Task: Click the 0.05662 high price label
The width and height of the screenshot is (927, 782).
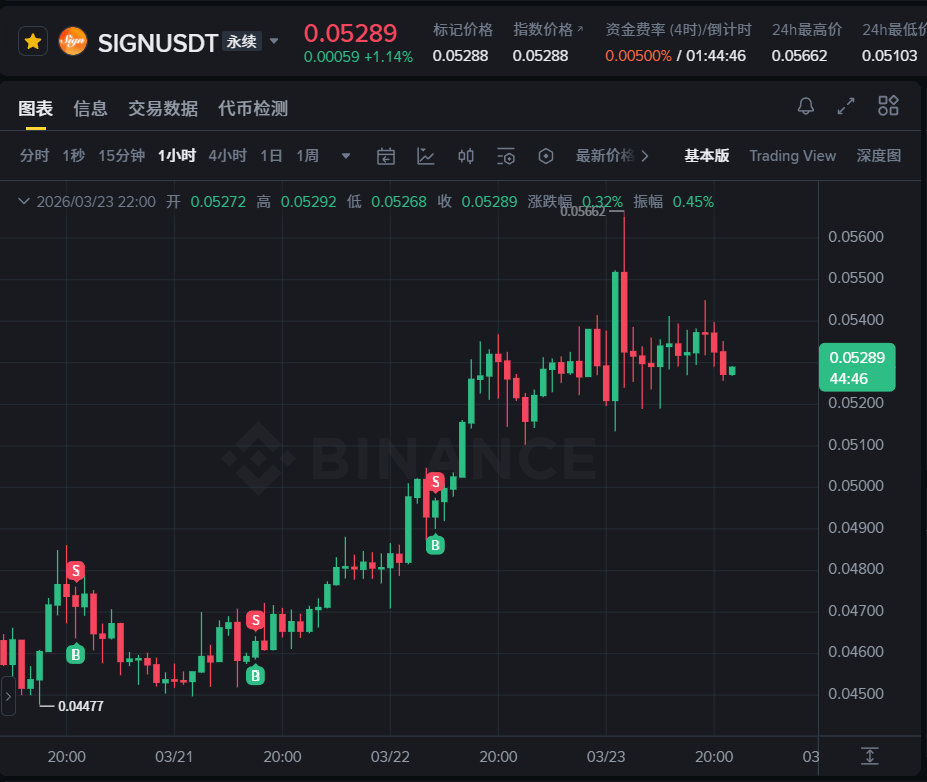Action: [583, 212]
